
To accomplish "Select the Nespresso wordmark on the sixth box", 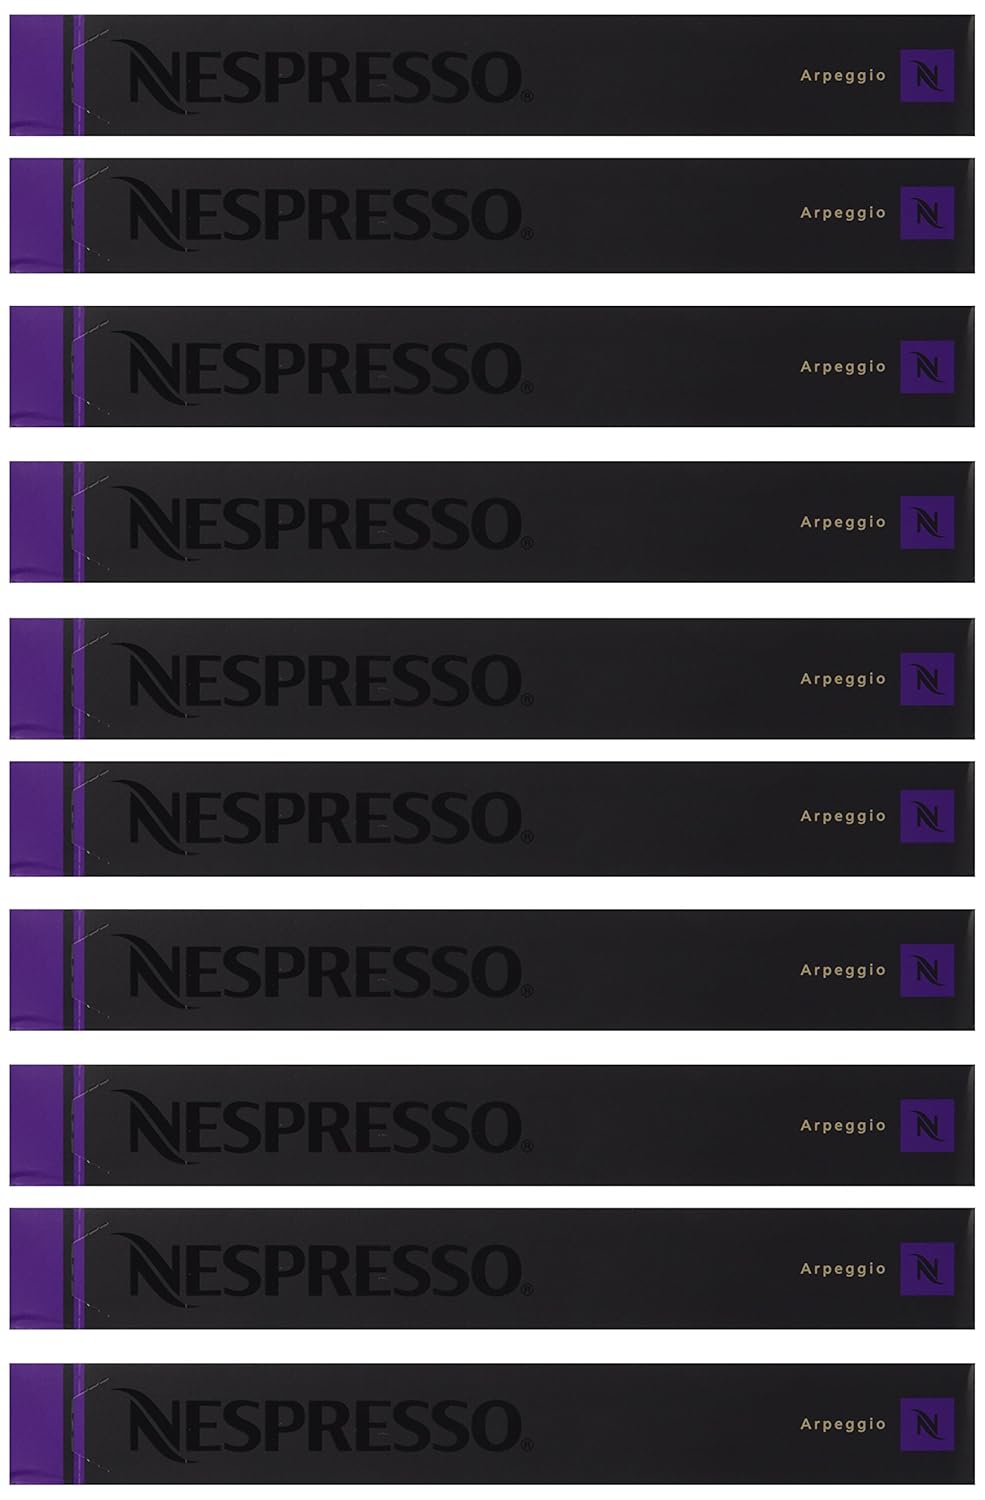I will coord(320,818).
